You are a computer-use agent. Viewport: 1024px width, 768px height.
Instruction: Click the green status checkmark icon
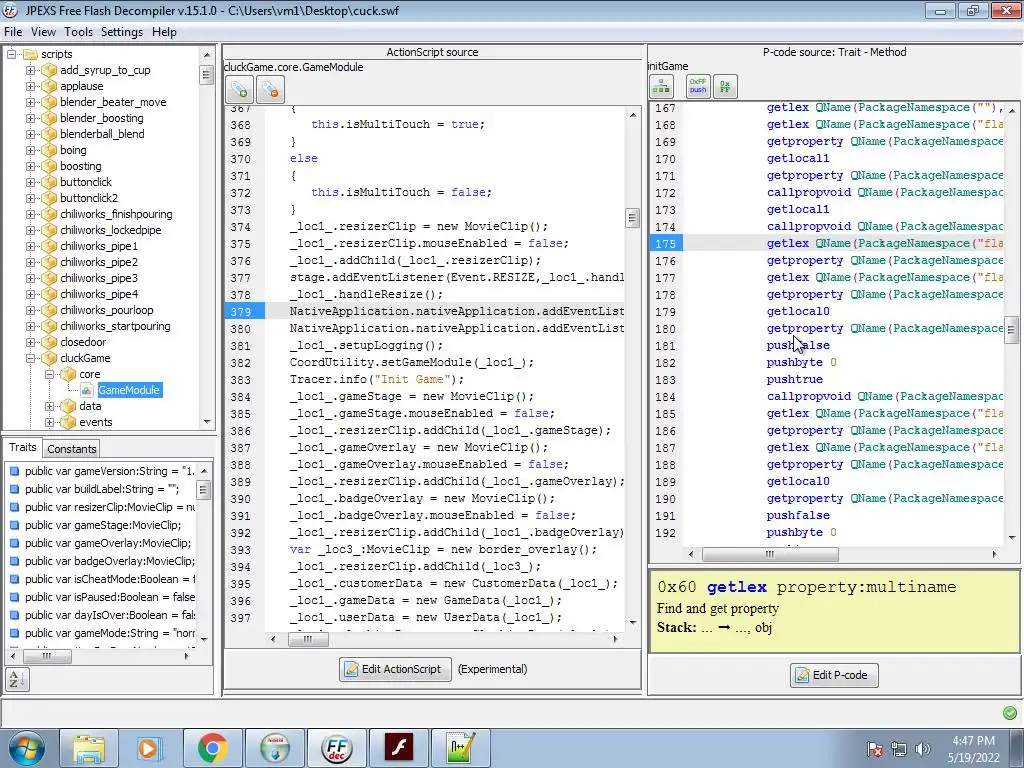pyautogui.click(x=1010, y=712)
